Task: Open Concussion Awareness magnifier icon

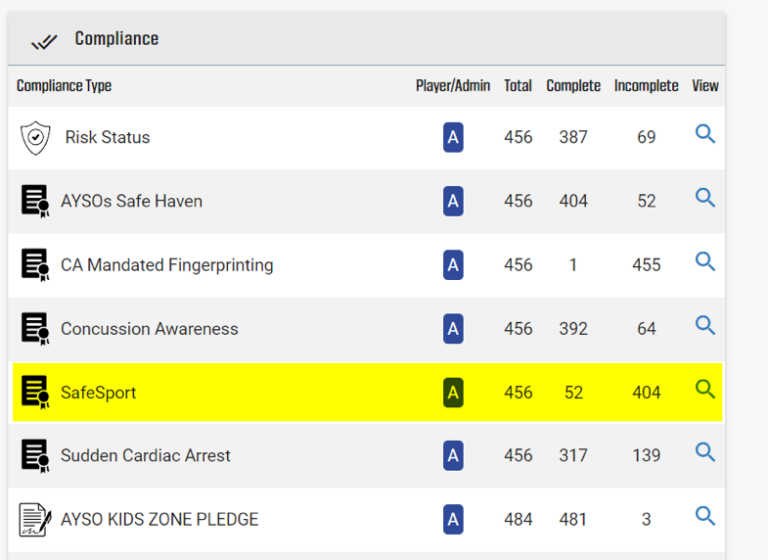Action: pos(705,326)
